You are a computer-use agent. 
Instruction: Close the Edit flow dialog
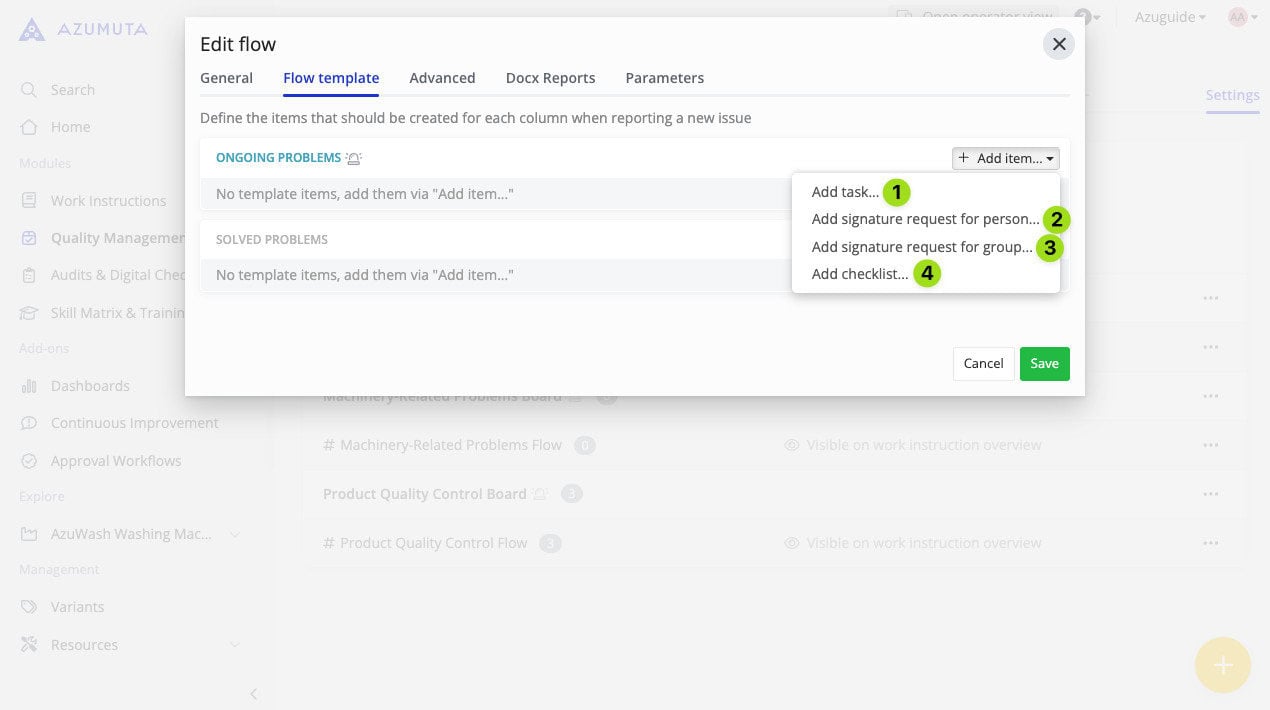coord(1059,44)
